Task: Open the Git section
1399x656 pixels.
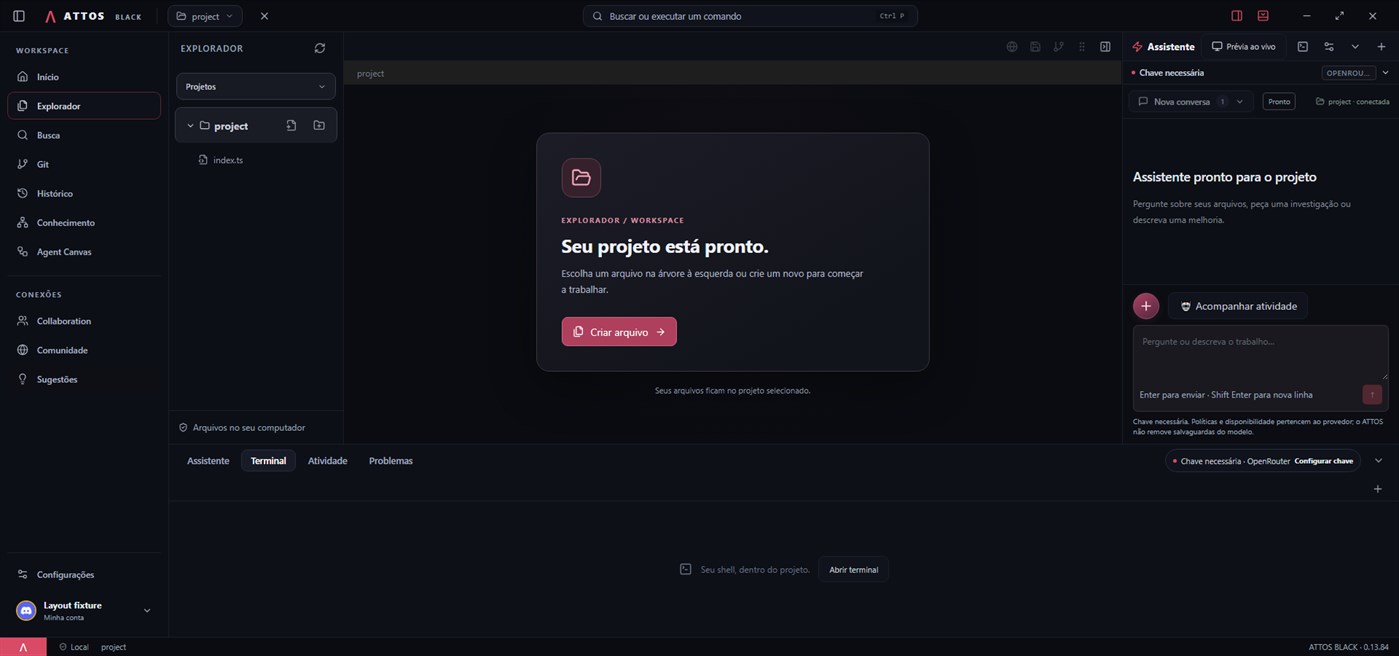Action: pos(84,164)
